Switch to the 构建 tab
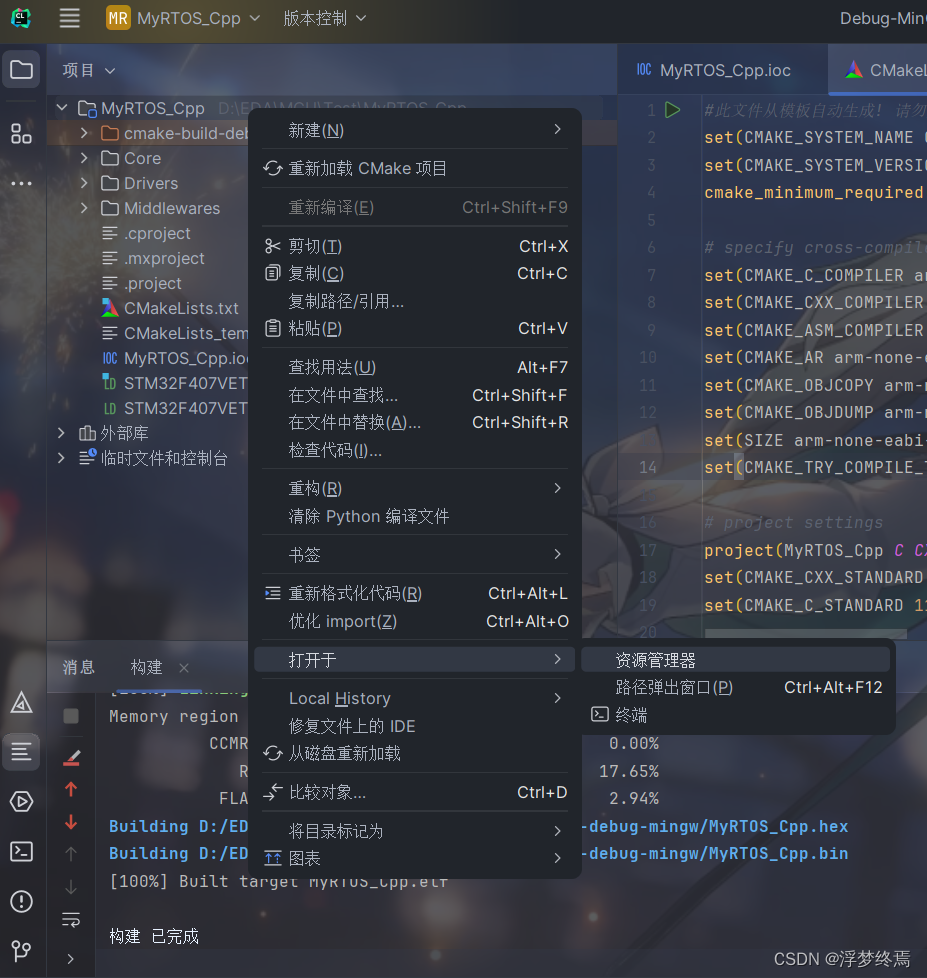Viewport: 927px width, 978px height. tap(147, 667)
